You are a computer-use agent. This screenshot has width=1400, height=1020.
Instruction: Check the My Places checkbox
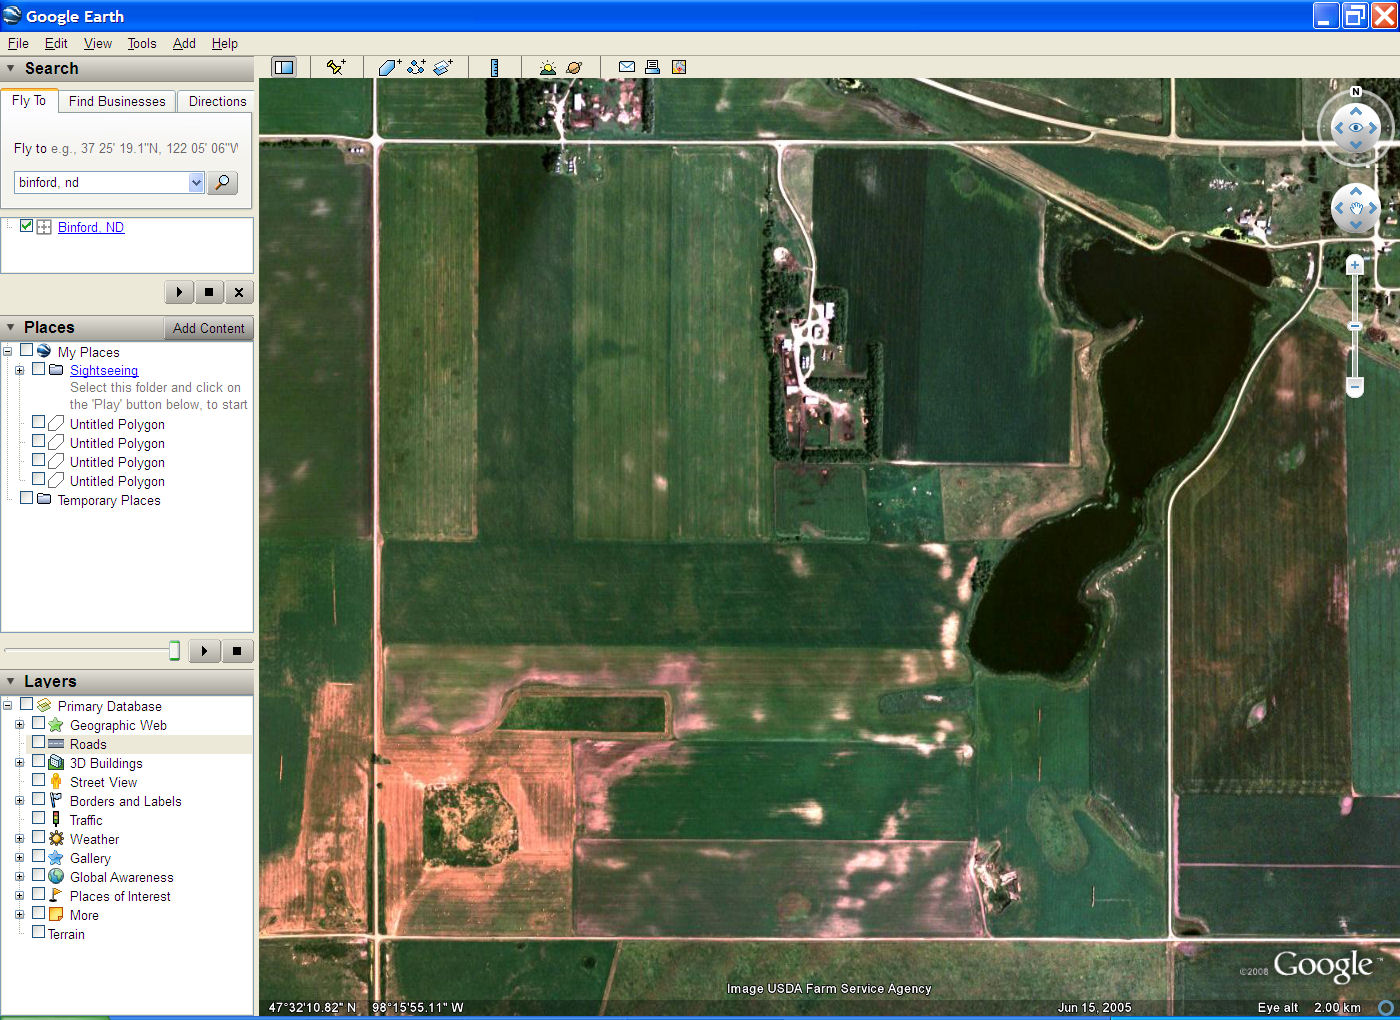click(x=27, y=350)
